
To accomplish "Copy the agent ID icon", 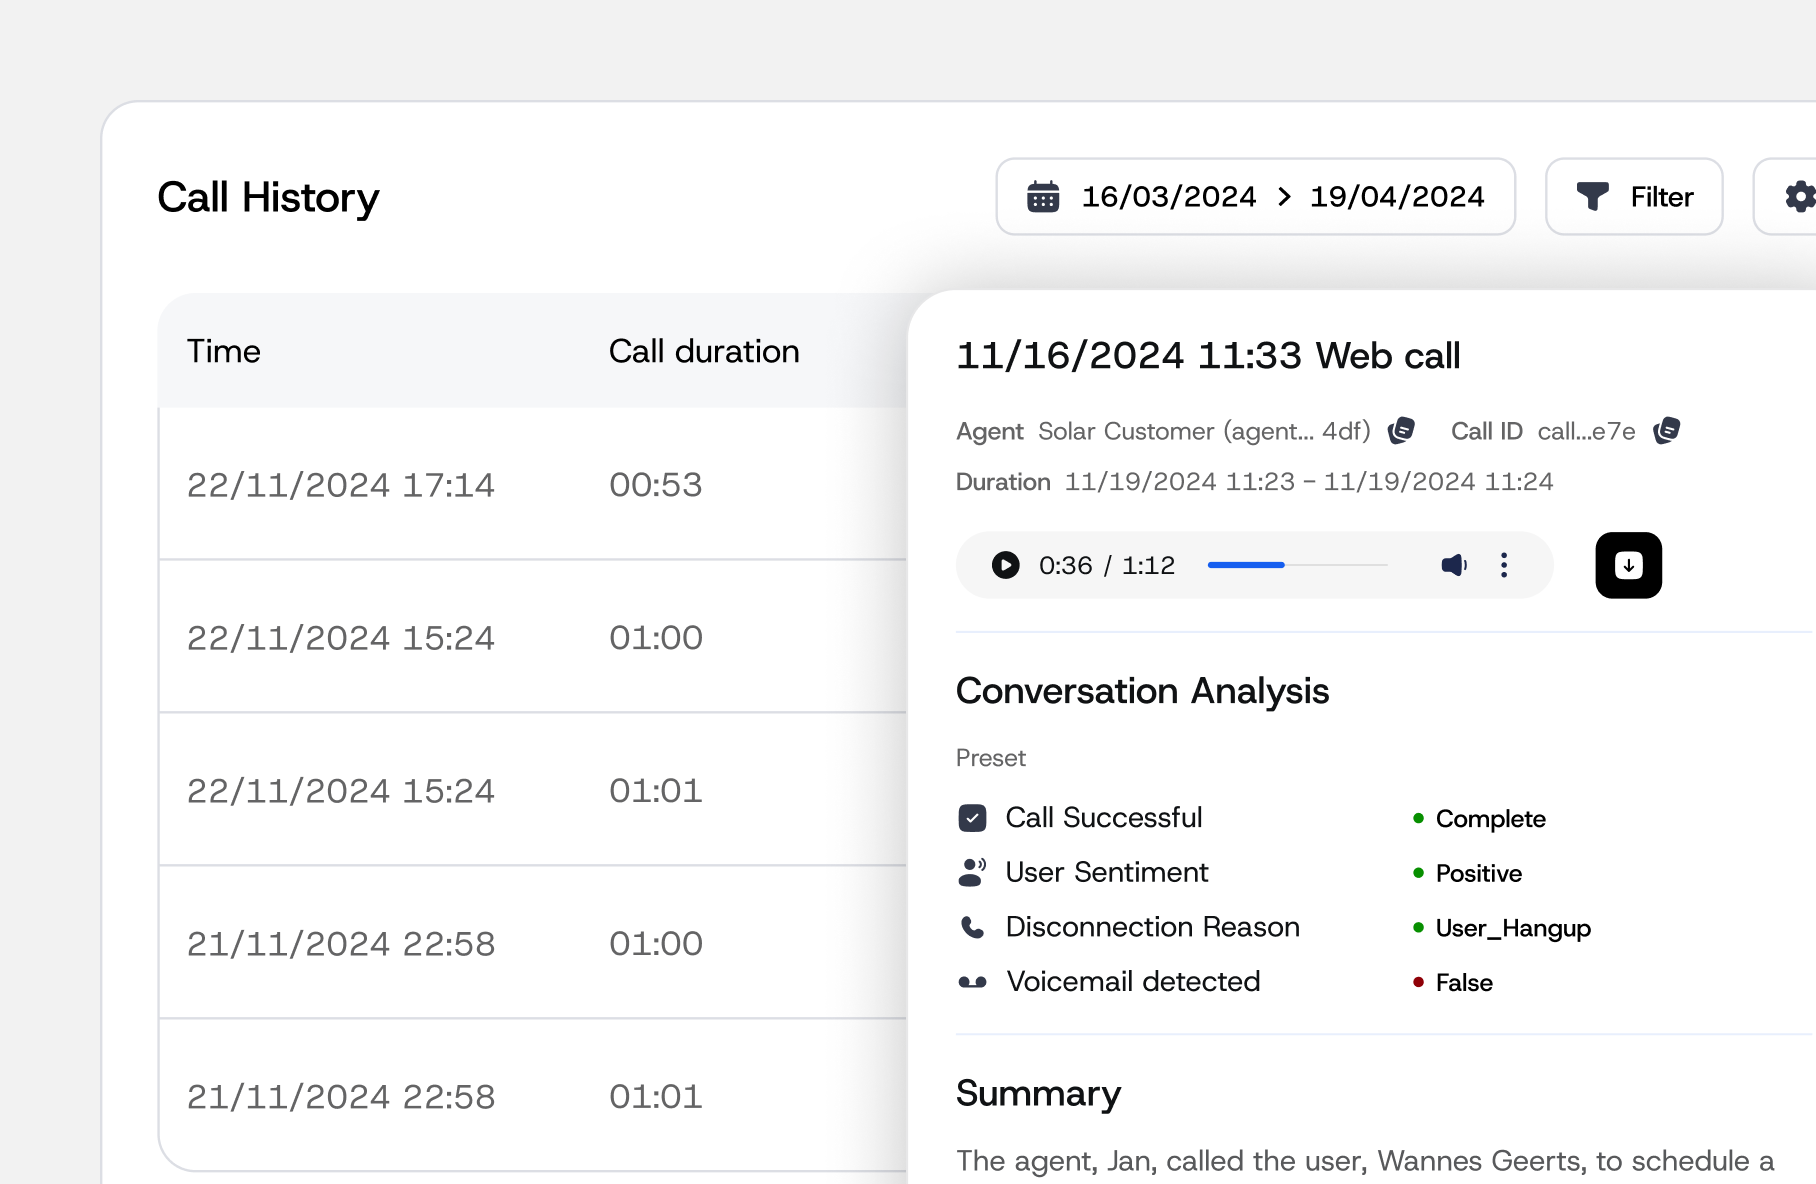I will click(1402, 431).
